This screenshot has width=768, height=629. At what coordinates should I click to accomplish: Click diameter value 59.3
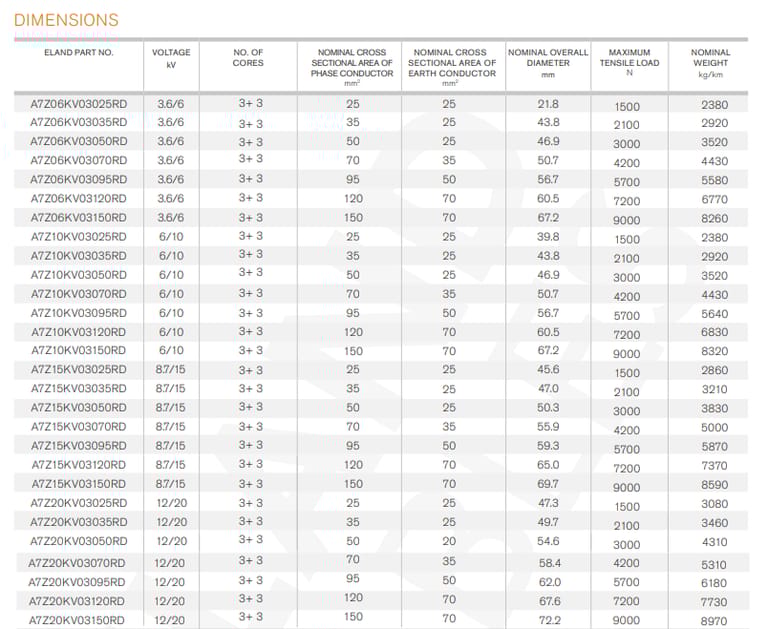click(548, 446)
